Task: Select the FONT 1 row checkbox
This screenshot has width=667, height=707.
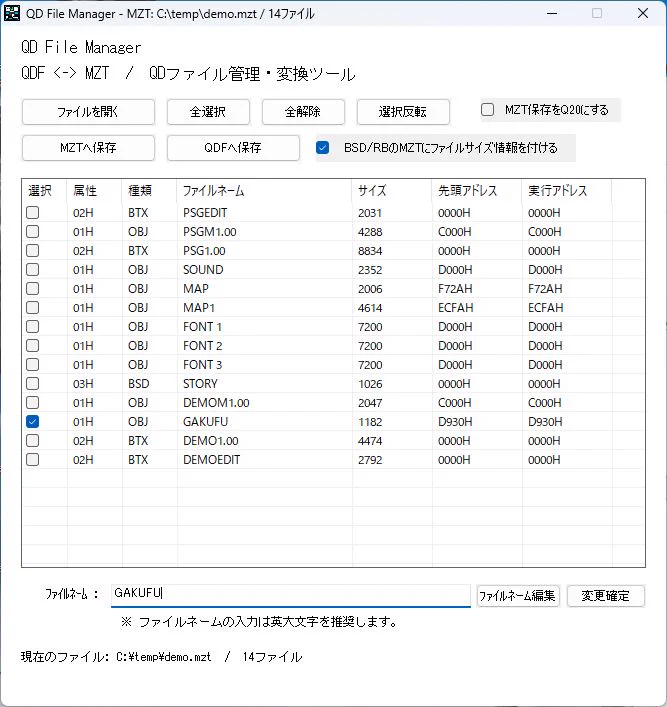Action: tap(32, 326)
